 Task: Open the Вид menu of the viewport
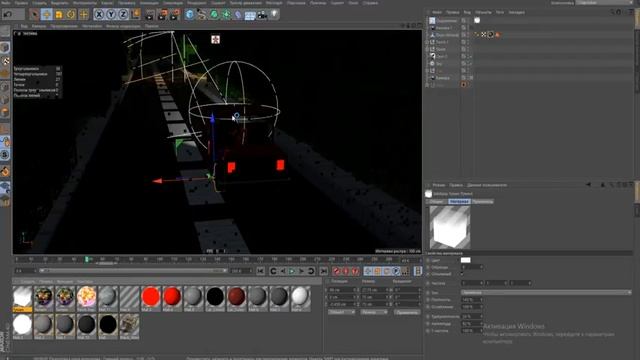[24, 26]
